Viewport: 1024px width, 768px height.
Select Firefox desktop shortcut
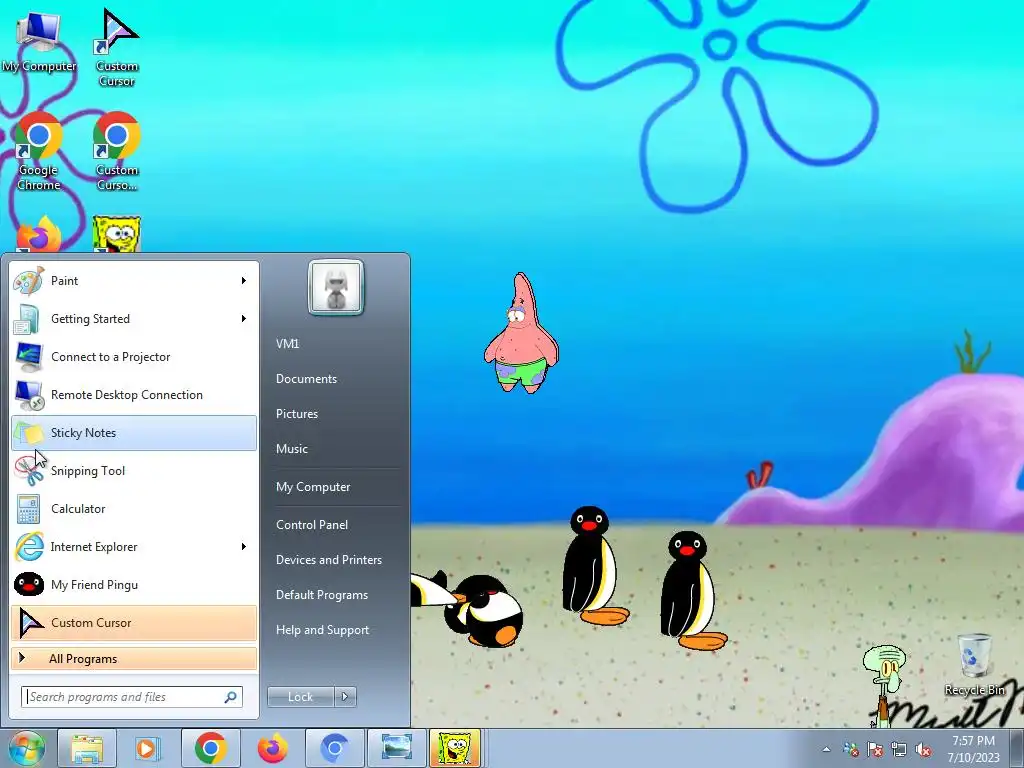coord(39,235)
